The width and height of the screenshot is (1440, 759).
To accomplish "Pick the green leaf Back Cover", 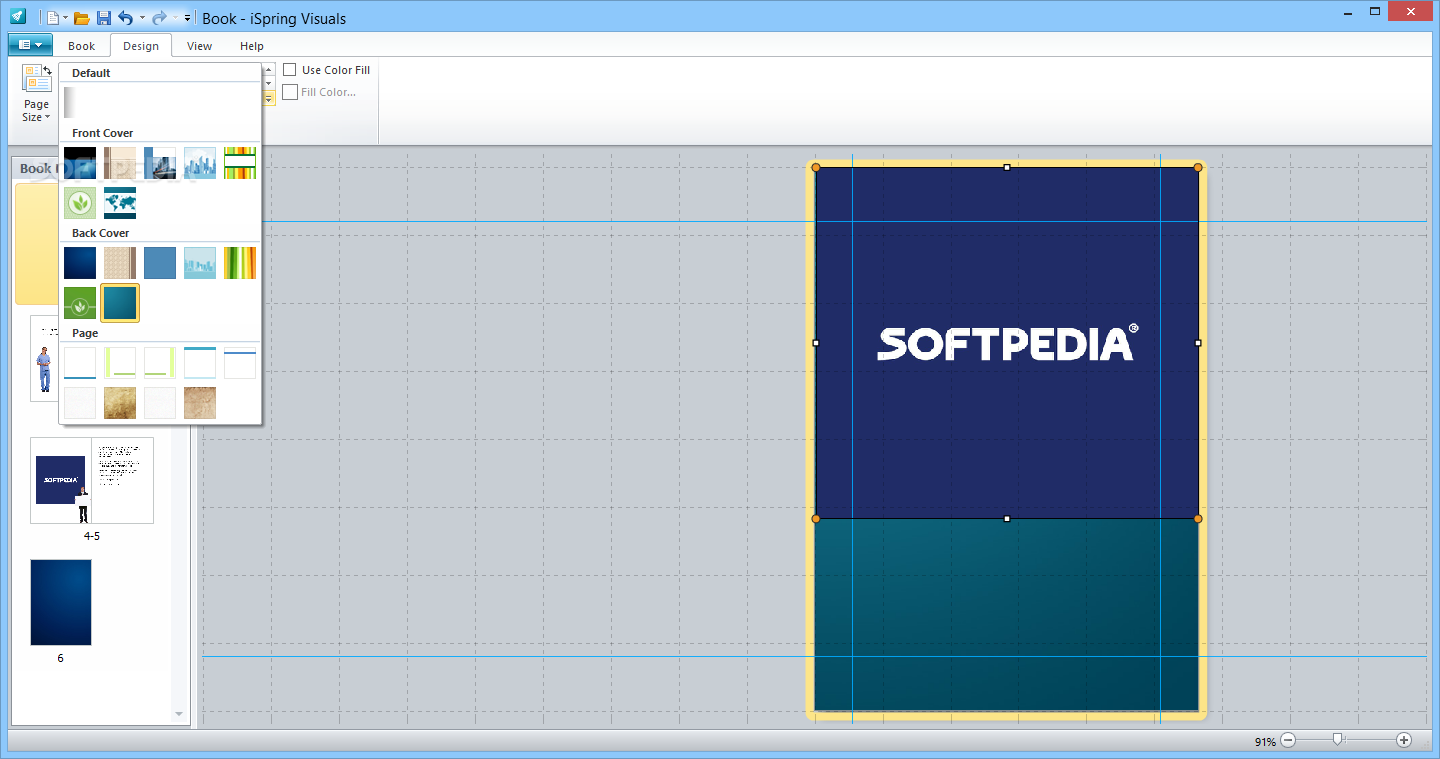I will (80, 303).
